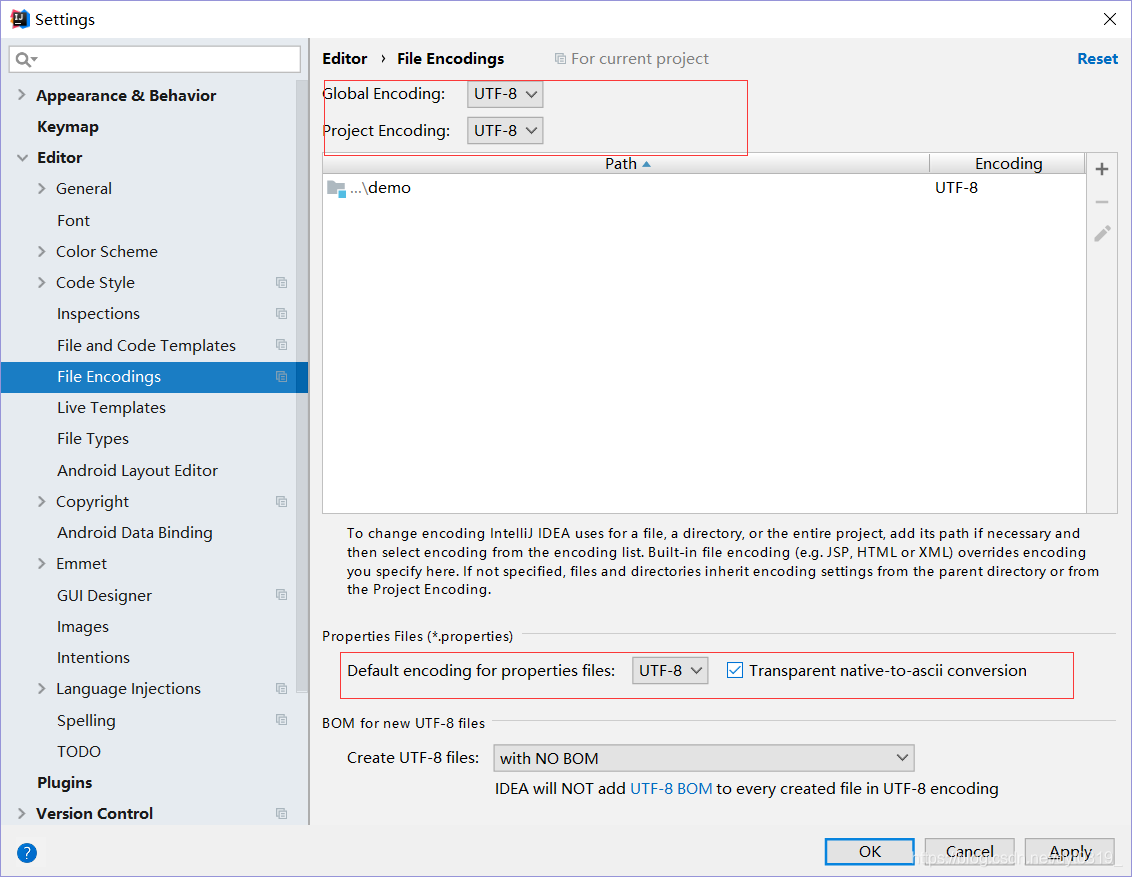Click project icon beside File and Code Templates

tap(282, 345)
